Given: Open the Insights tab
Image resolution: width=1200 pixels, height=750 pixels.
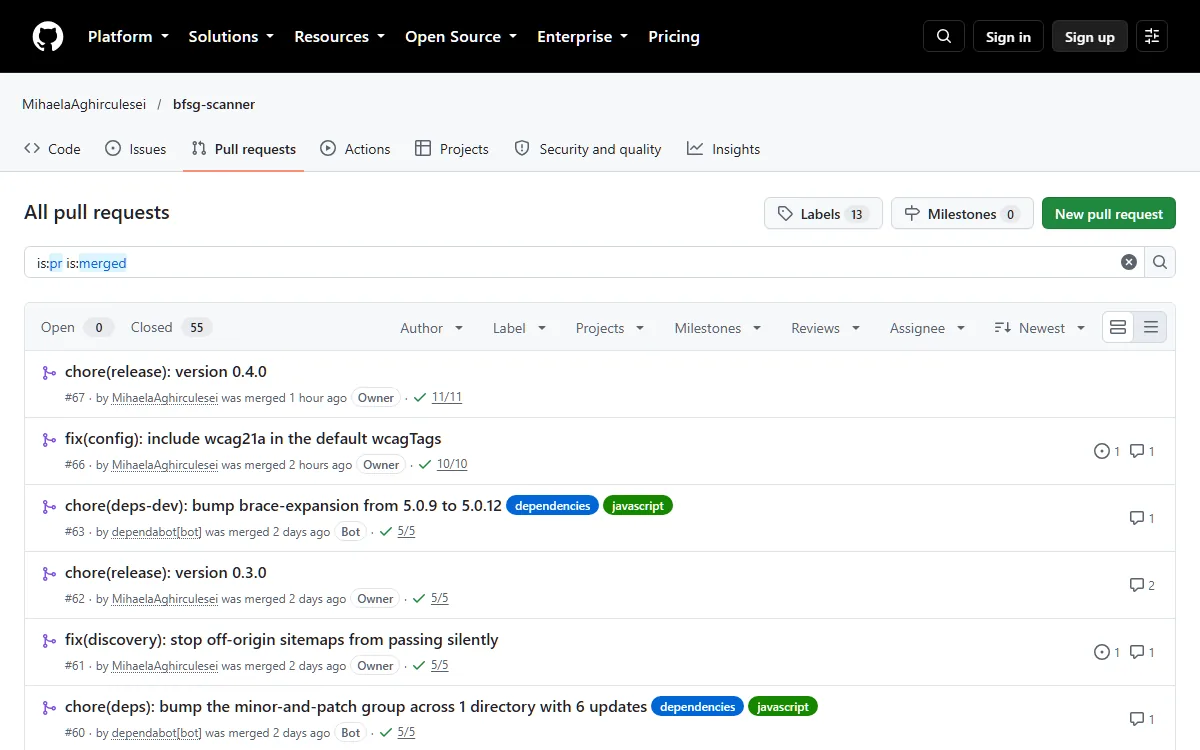Looking at the screenshot, I should tap(723, 149).
